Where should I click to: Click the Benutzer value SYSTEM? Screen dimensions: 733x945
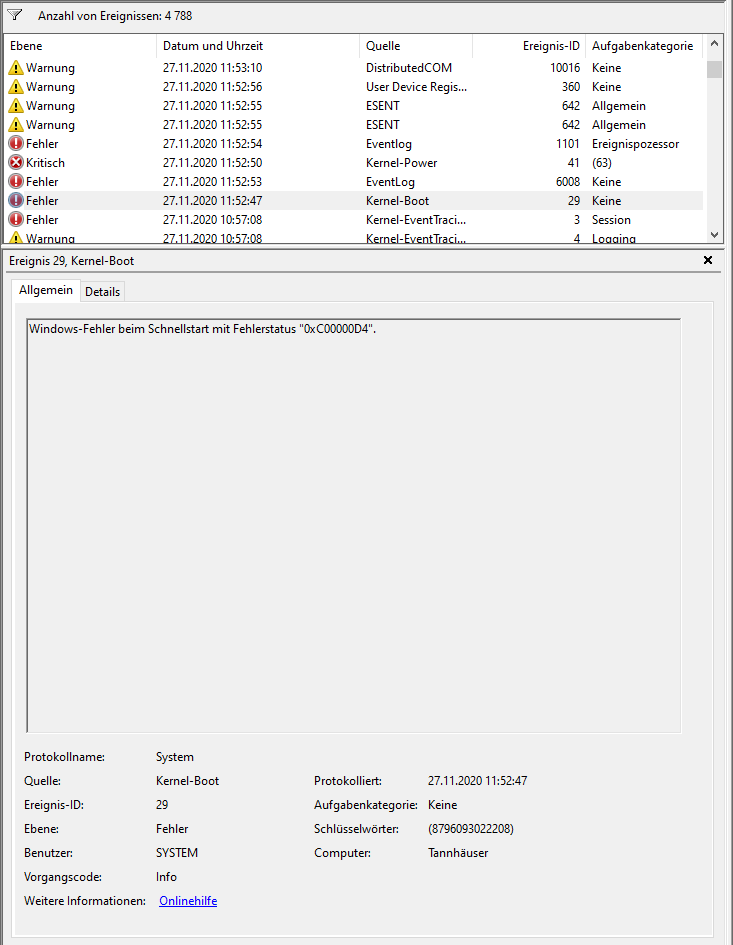pyautogui.click(x=177, y=853)
